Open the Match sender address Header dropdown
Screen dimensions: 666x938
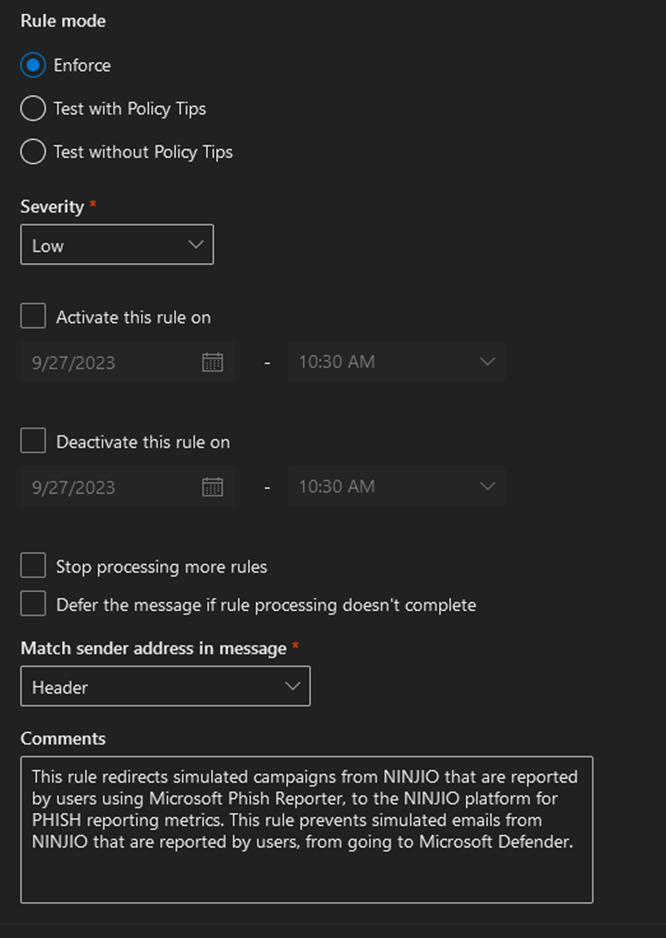point(165,687)
